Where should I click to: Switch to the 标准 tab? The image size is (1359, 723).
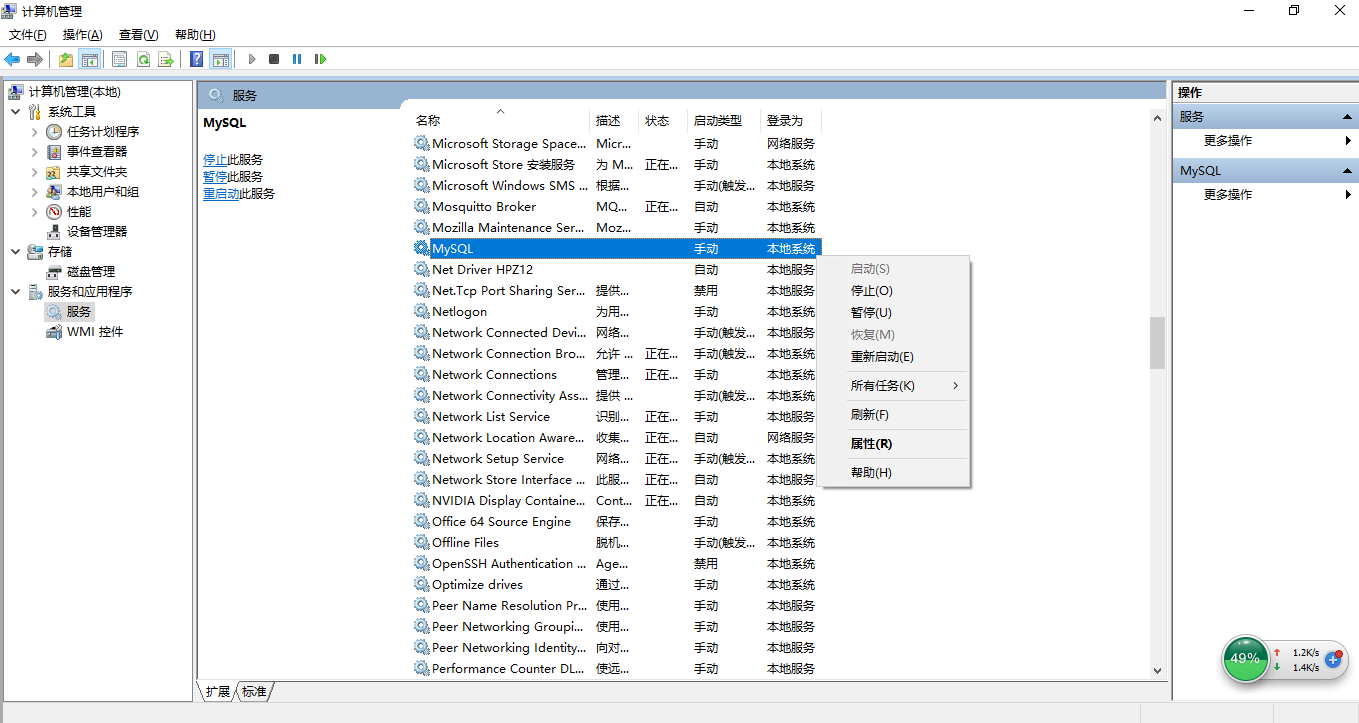point(255,691)
